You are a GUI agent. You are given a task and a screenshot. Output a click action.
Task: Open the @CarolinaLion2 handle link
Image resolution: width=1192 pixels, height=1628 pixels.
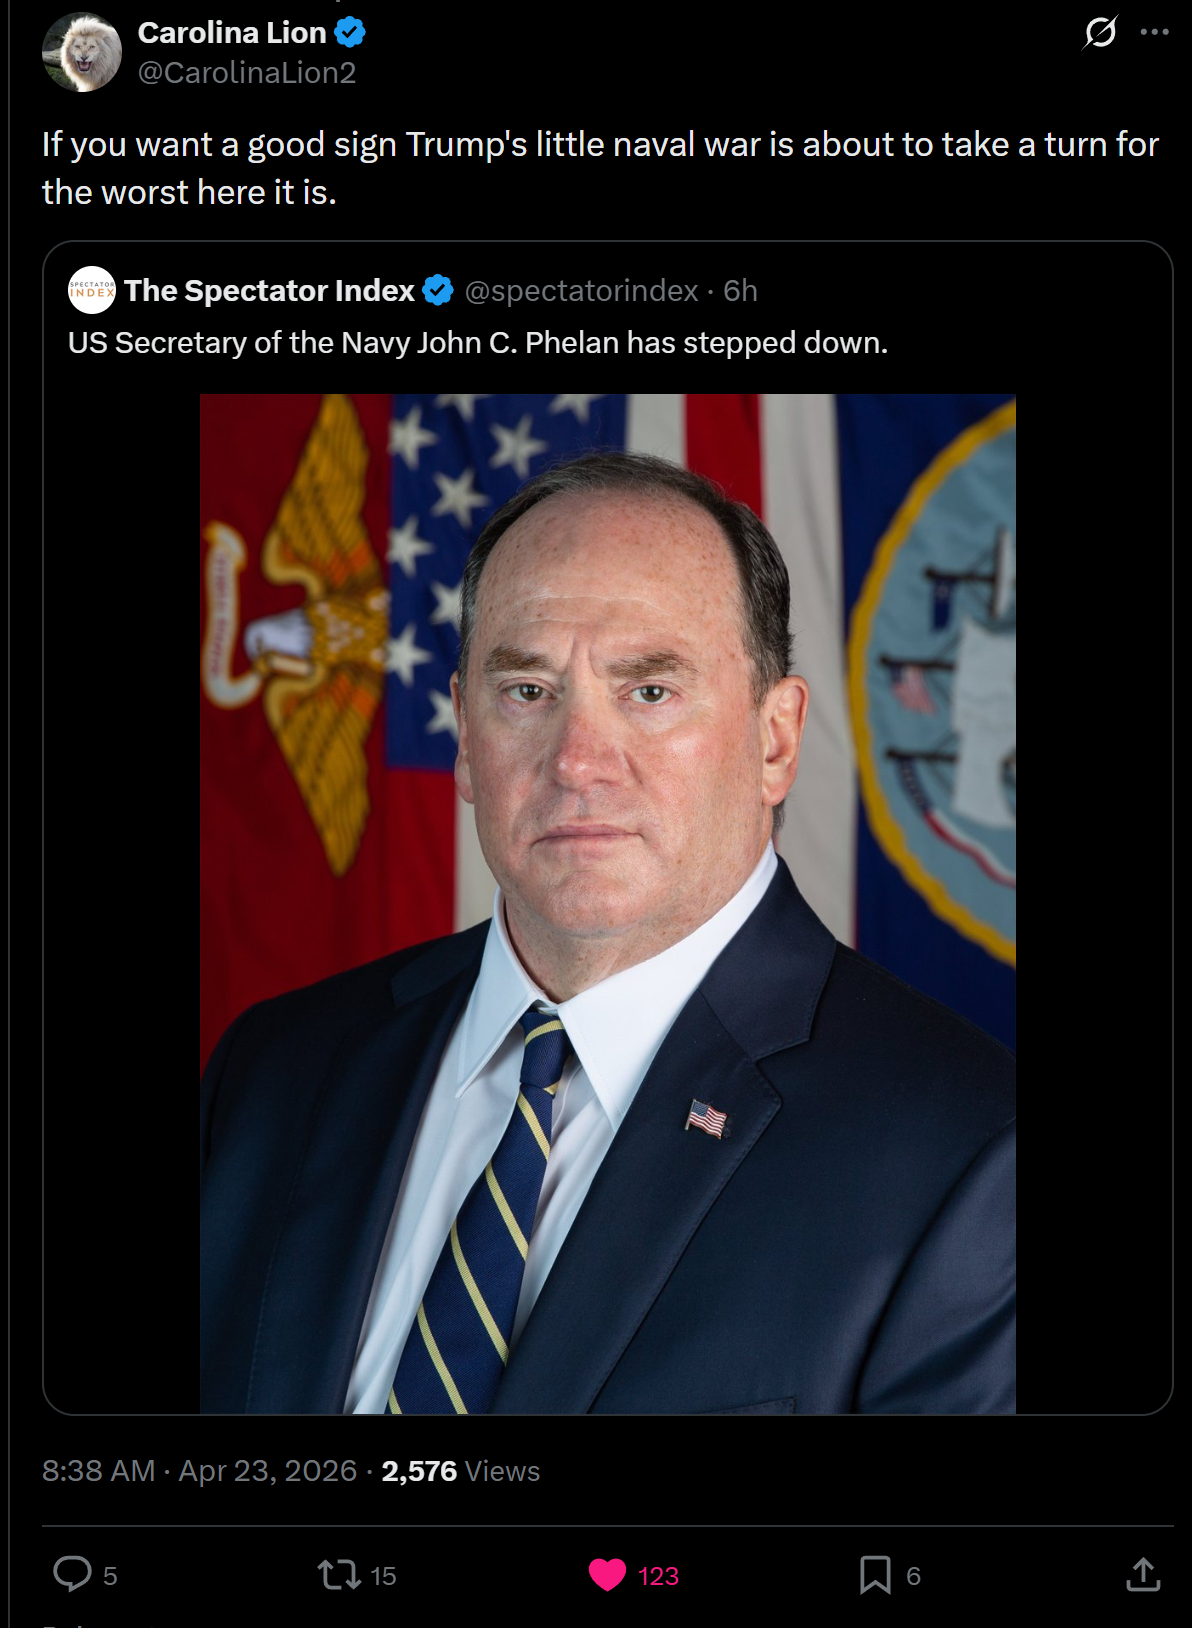point(247,73)
